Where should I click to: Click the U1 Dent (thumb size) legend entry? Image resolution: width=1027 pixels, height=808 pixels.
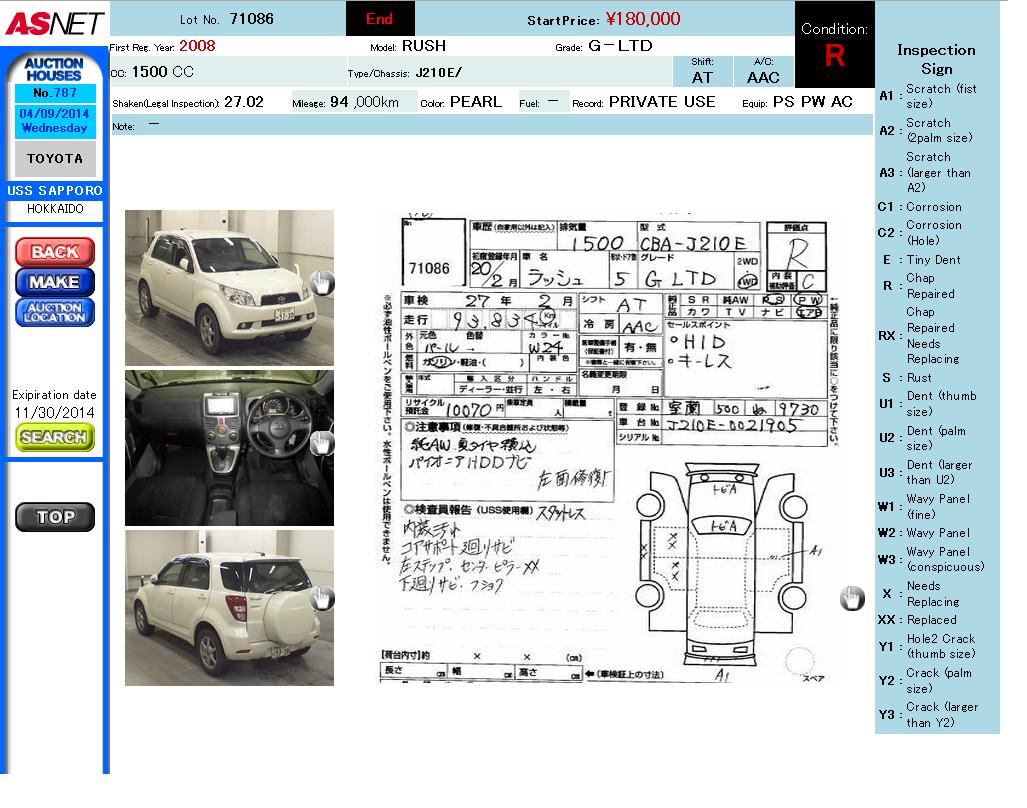coord(927,404)
